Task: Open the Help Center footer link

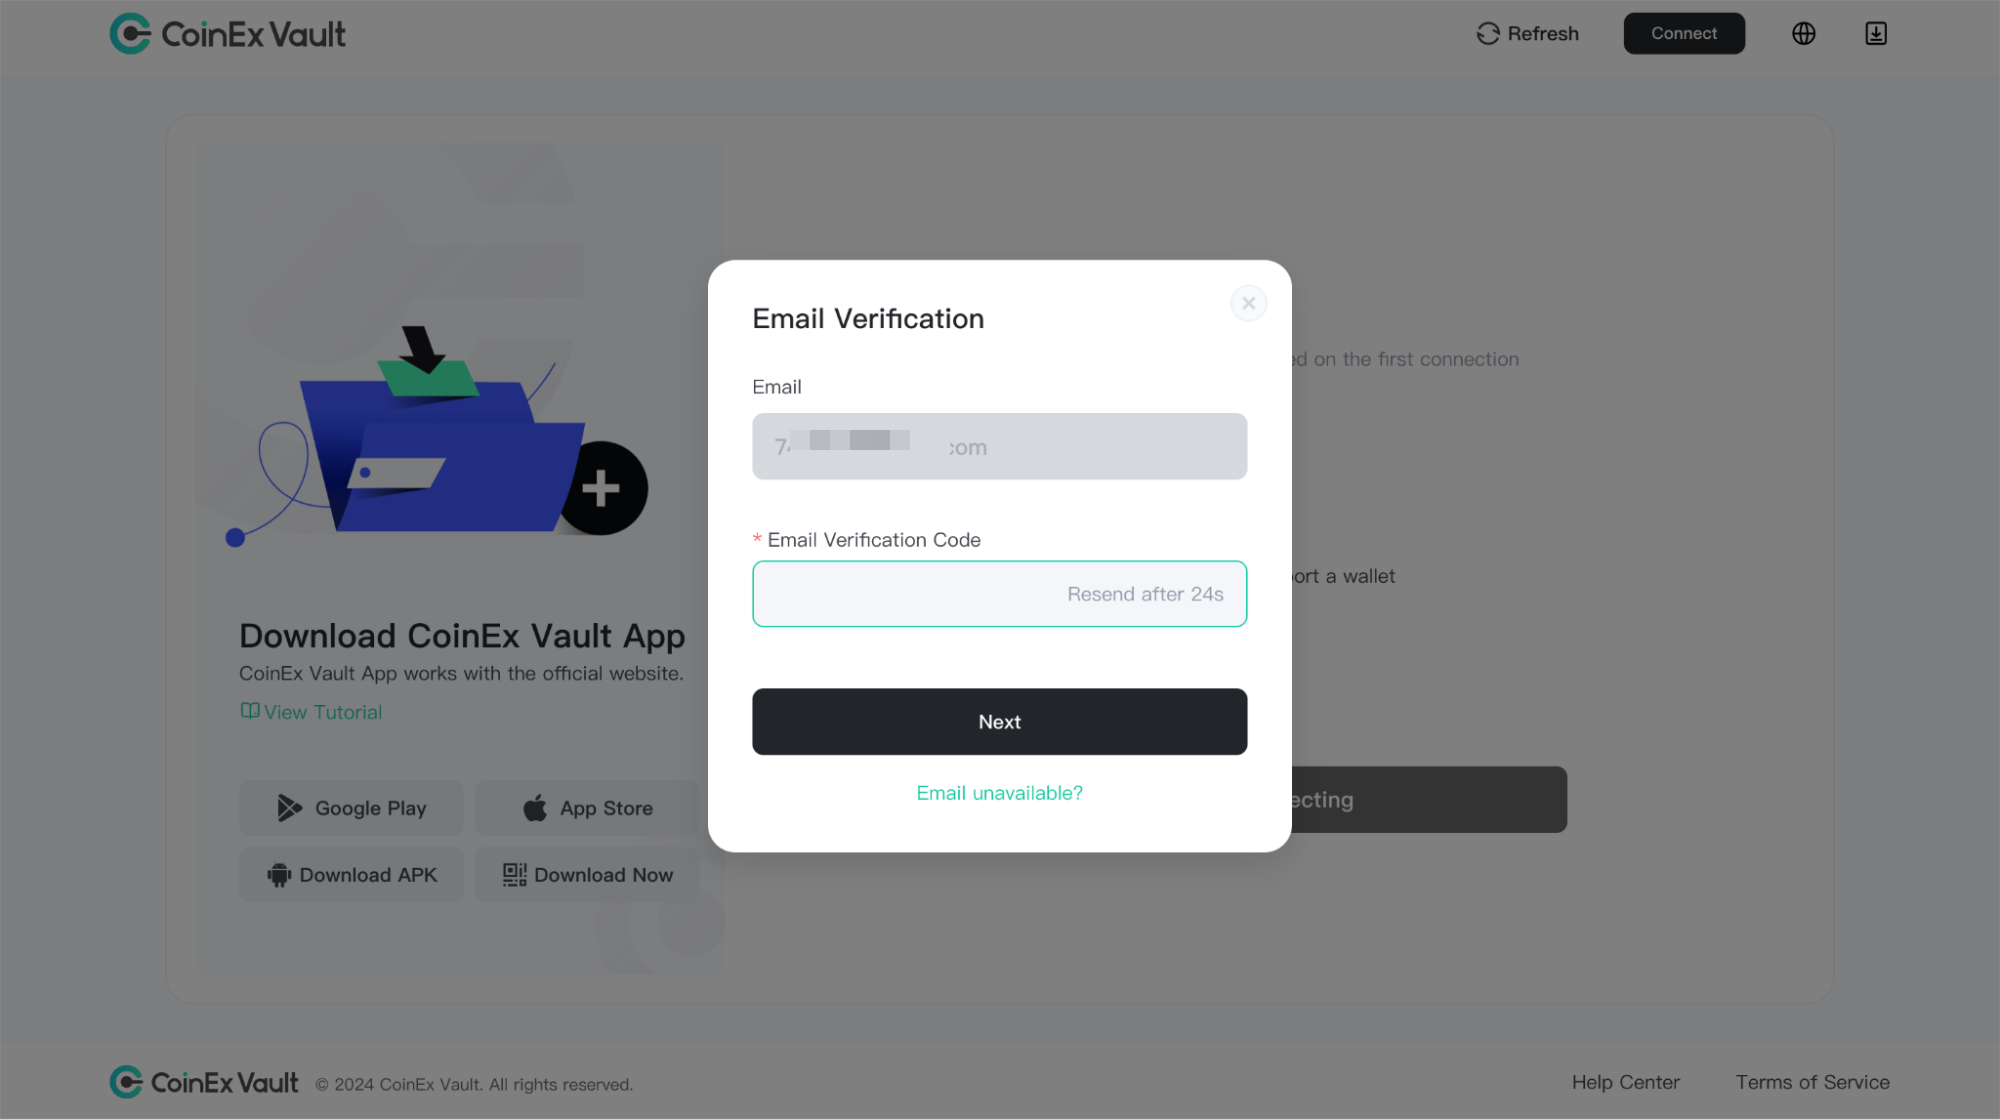Action: point(1625,1082)
